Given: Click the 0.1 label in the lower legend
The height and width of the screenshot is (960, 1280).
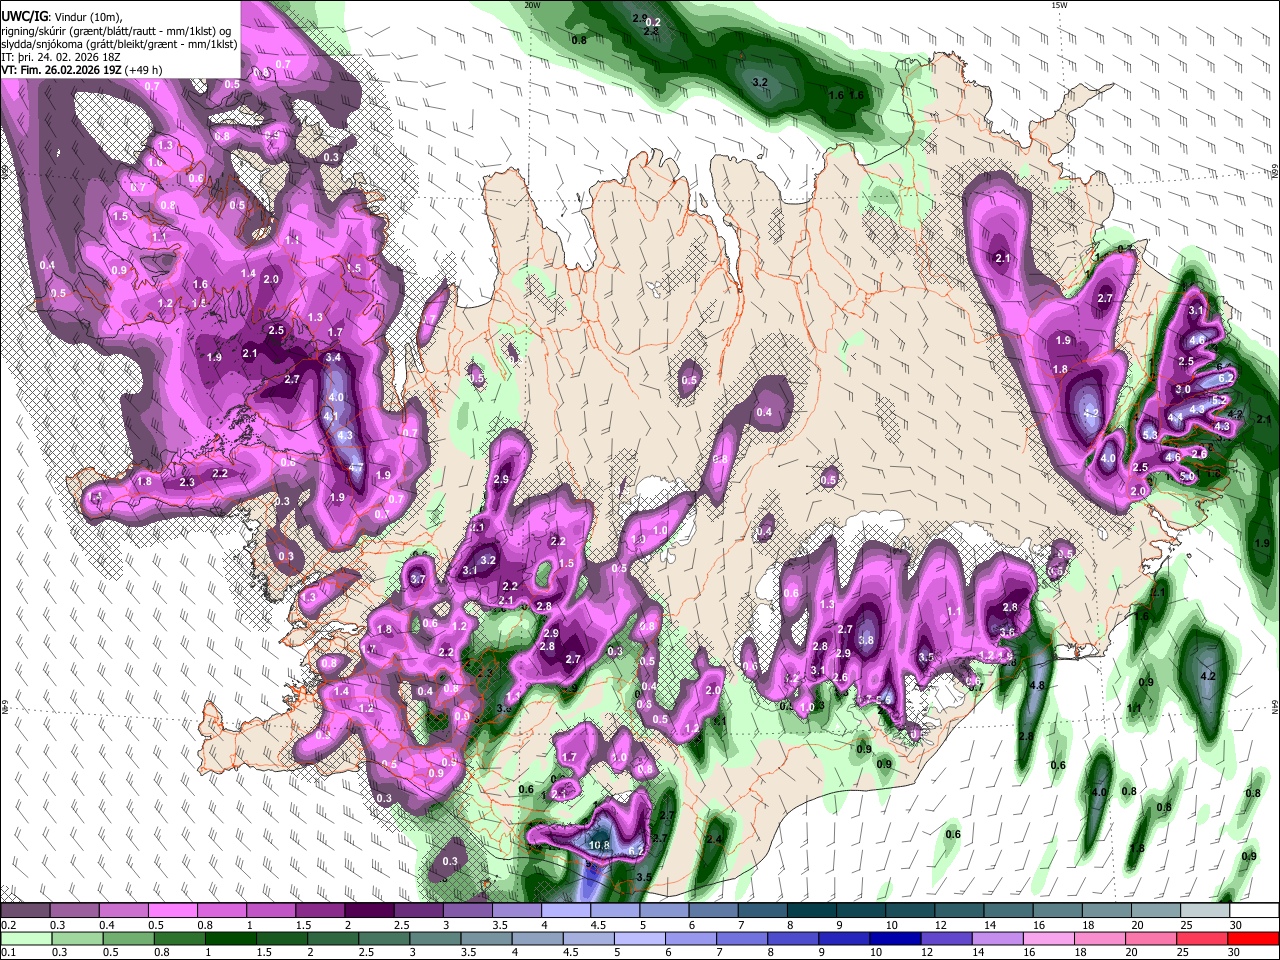Looking at the screenshot, I should coord(6,952).
